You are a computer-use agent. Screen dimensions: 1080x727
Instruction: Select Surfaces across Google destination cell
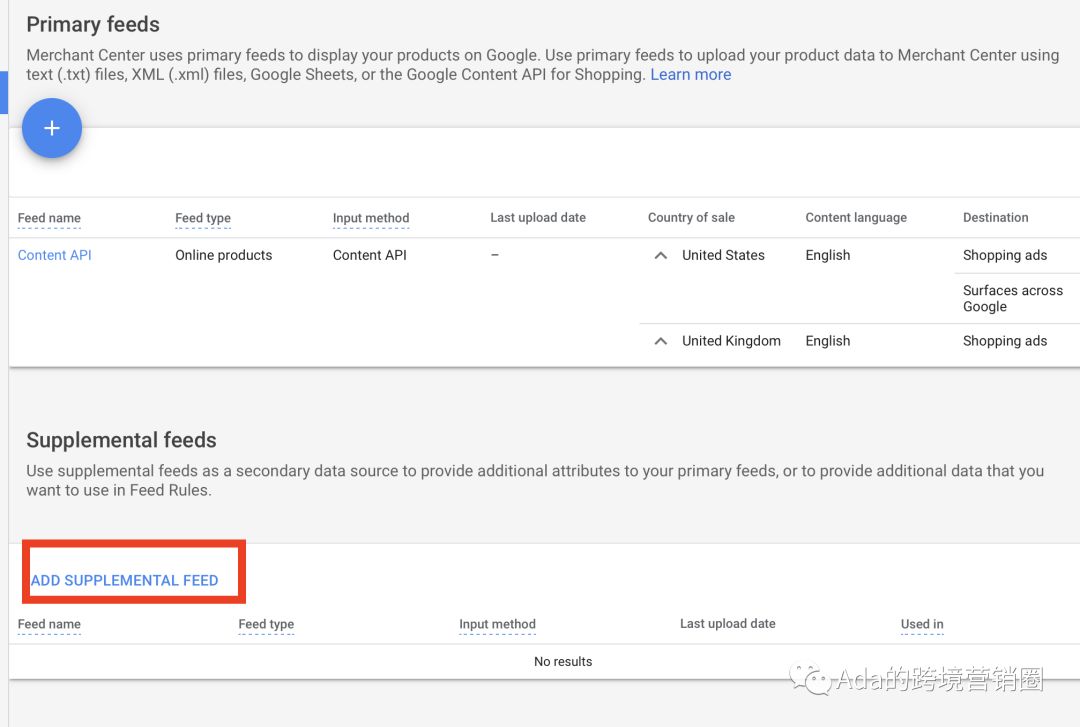[x=1012, y=298]
